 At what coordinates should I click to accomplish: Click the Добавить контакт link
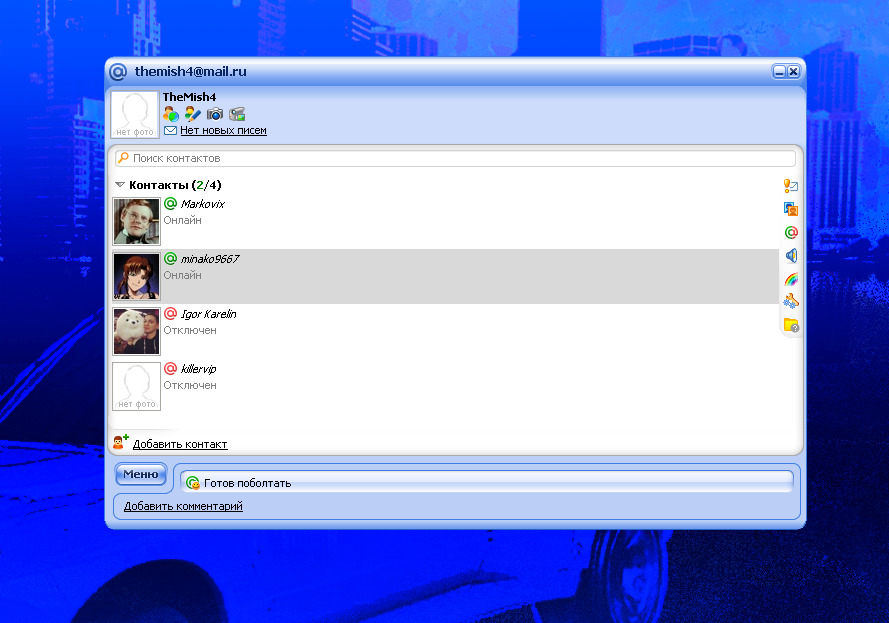pyautogui.click(x=180, y=444)
